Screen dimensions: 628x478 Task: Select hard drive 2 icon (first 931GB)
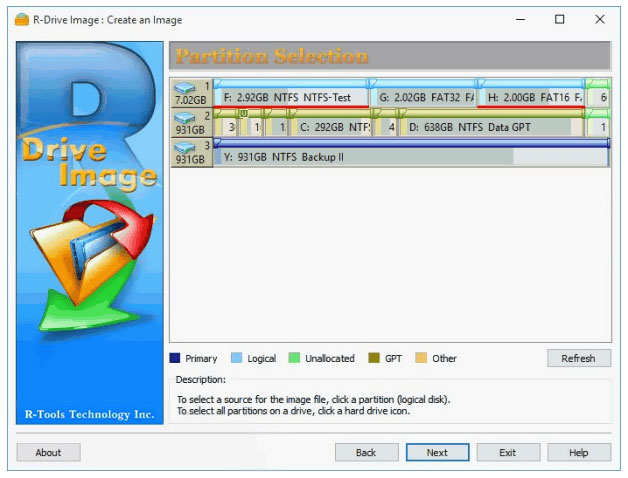tap(191, 123)
